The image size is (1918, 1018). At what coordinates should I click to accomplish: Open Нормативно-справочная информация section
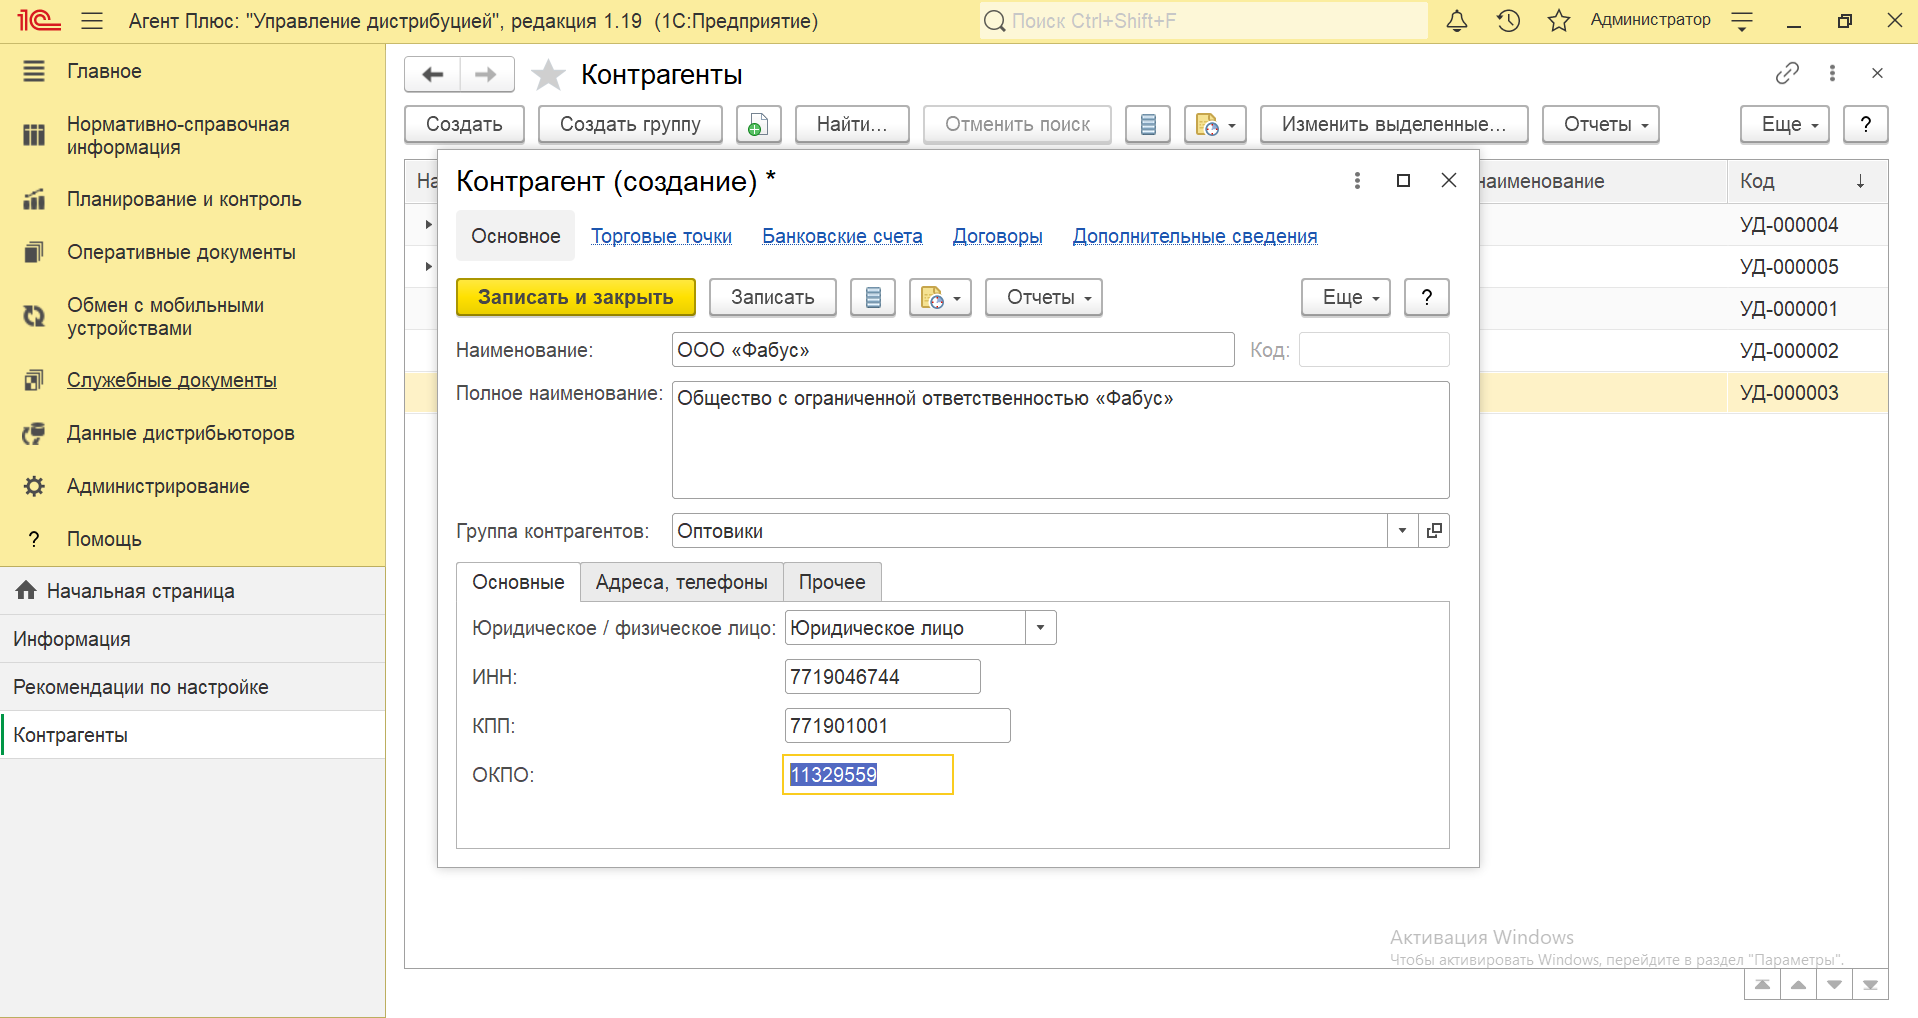click(x=178, y=136)
